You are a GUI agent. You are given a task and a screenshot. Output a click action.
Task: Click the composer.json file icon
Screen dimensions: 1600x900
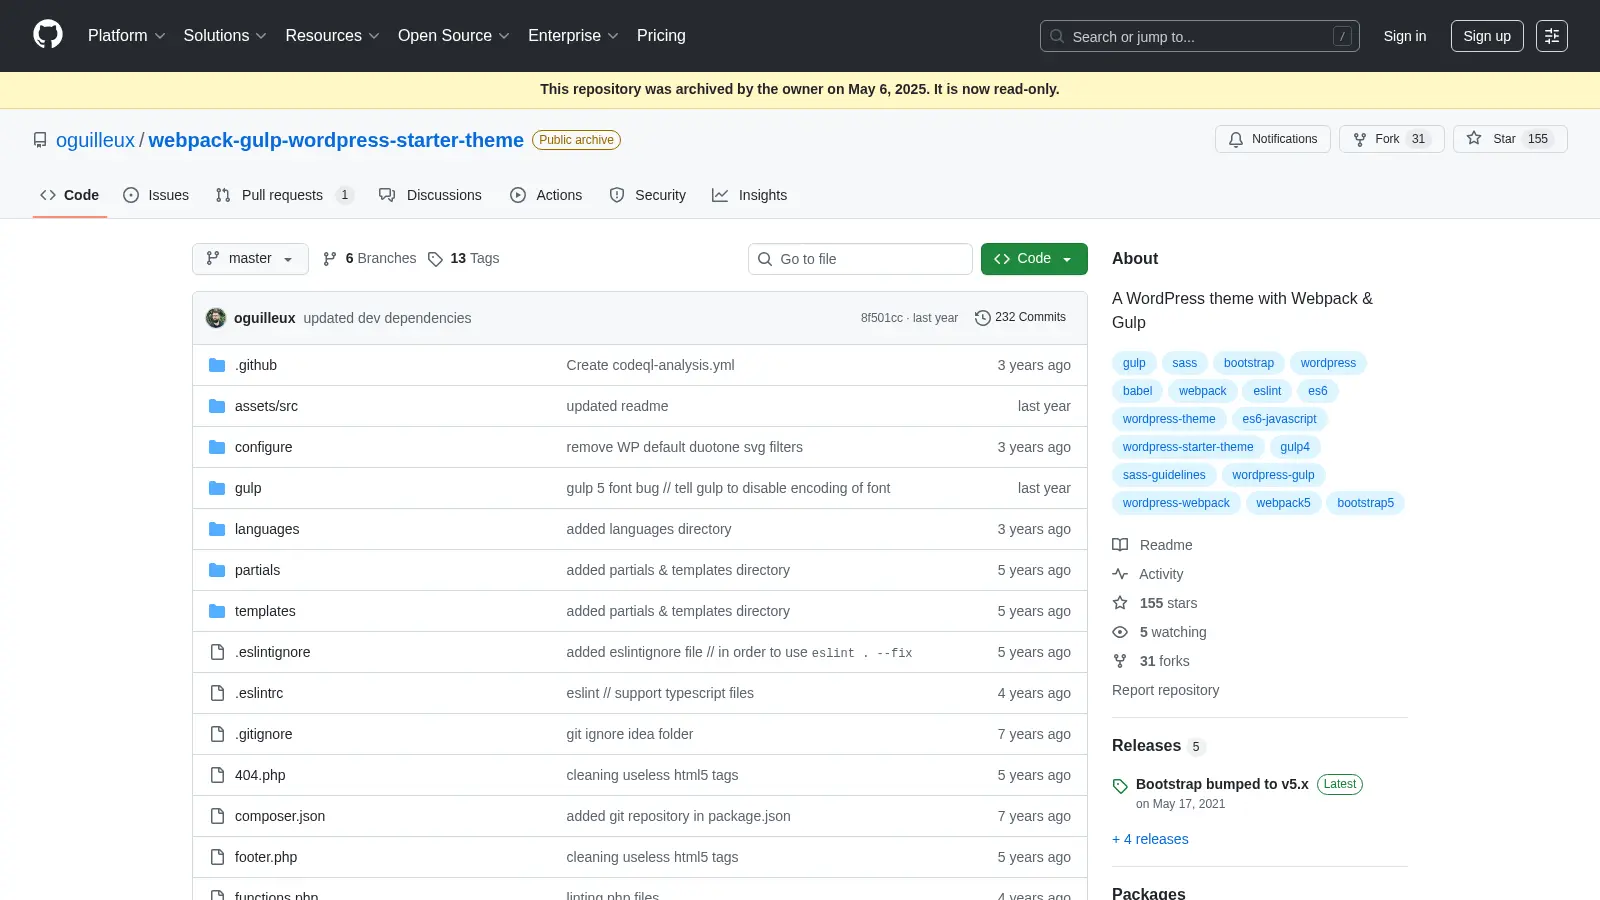tap(217, 816)
